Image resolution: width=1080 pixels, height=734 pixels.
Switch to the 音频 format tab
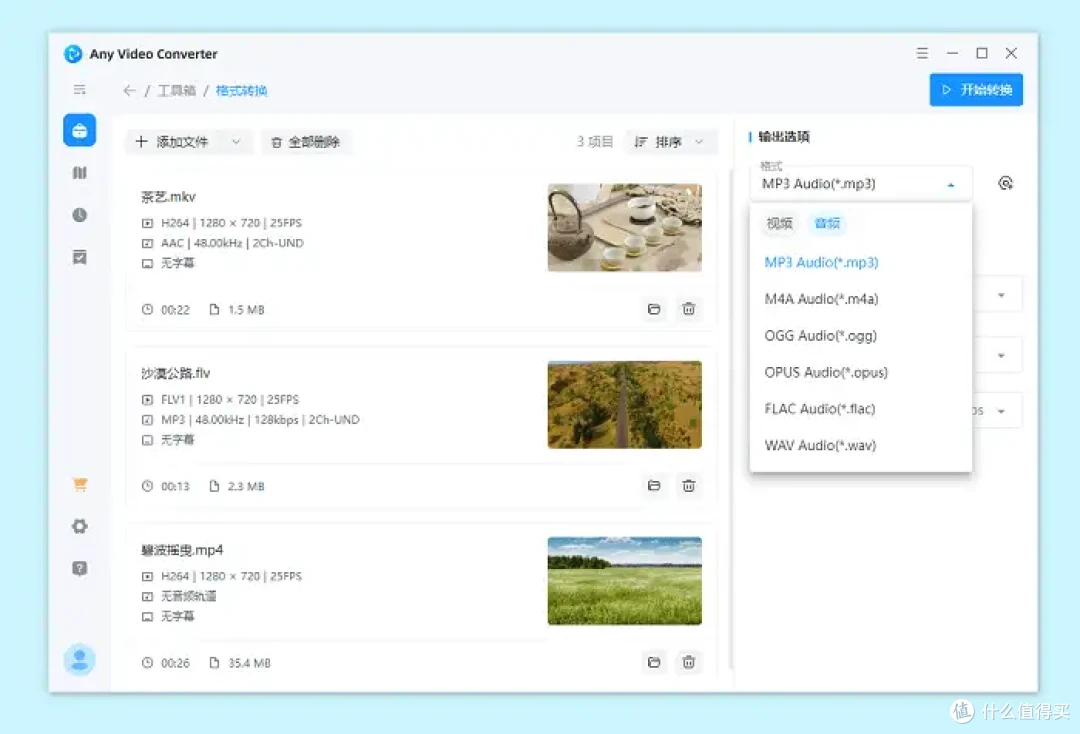(x=827, y=223)
